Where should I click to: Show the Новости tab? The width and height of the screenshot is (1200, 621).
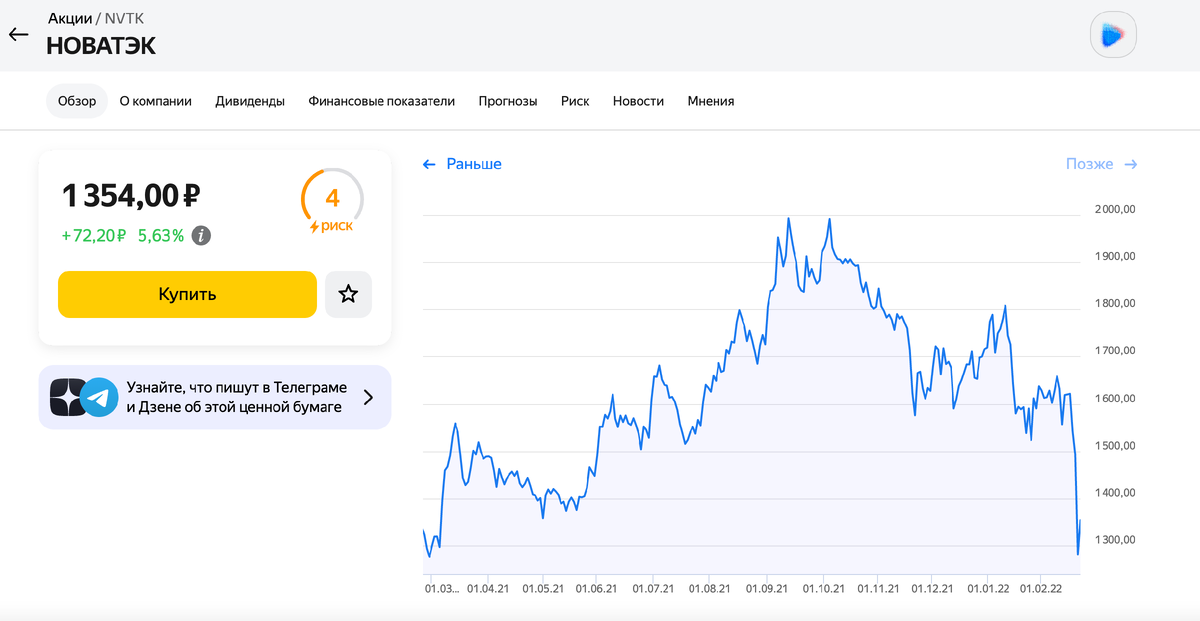[638, 101]
